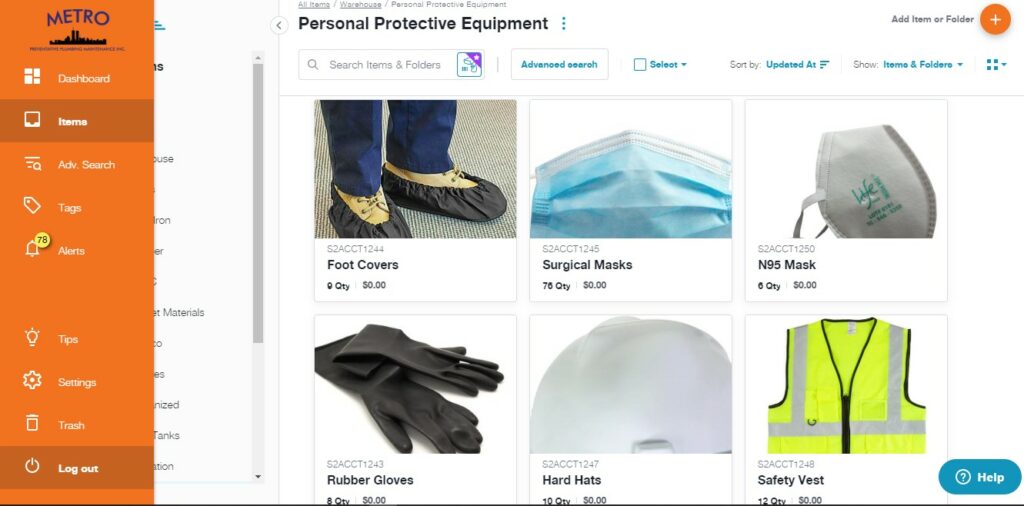Follow the Warehouse breadcrumb link

tap(360, 4)
